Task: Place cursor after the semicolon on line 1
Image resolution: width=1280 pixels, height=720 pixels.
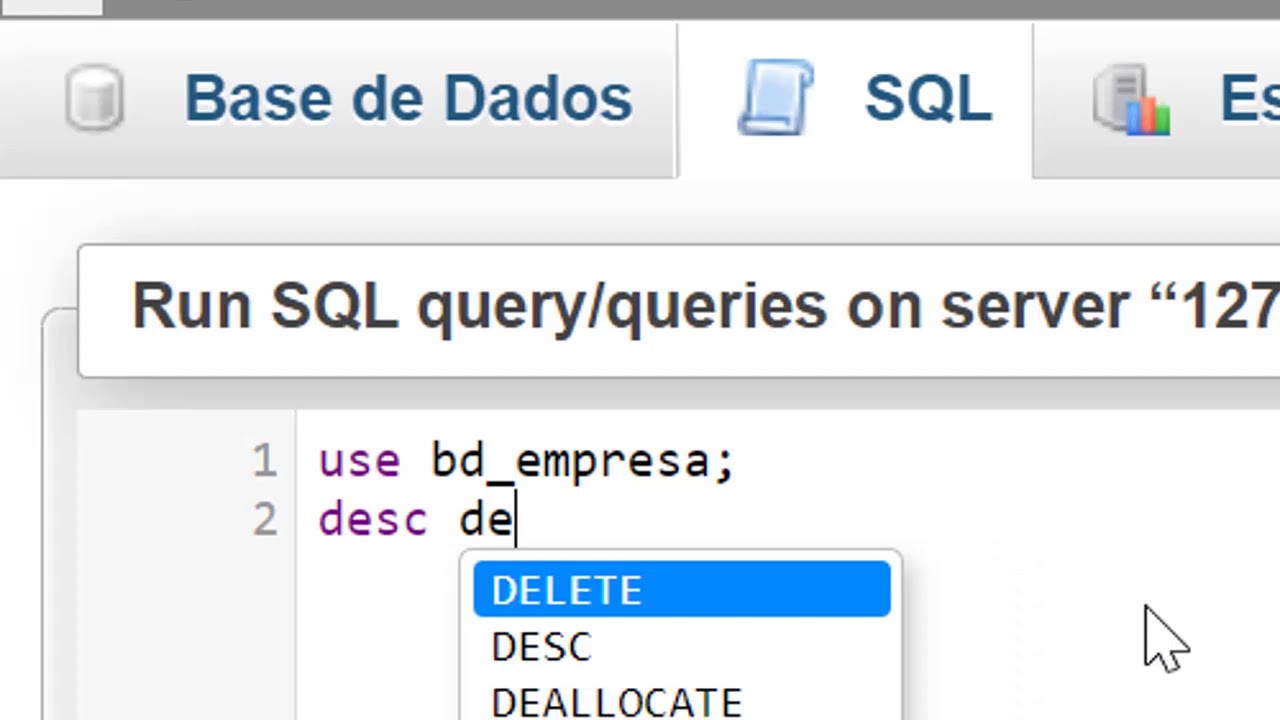Action: (x=738, y=462)
